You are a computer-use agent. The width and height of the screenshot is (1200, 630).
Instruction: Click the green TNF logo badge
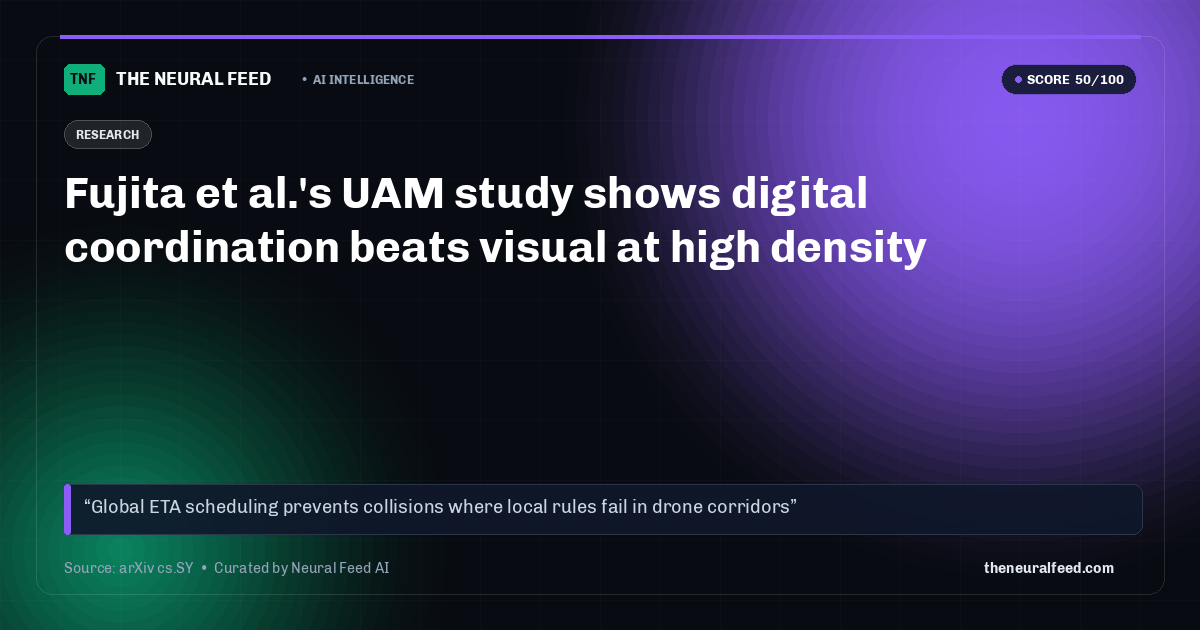tap(84, 79)
